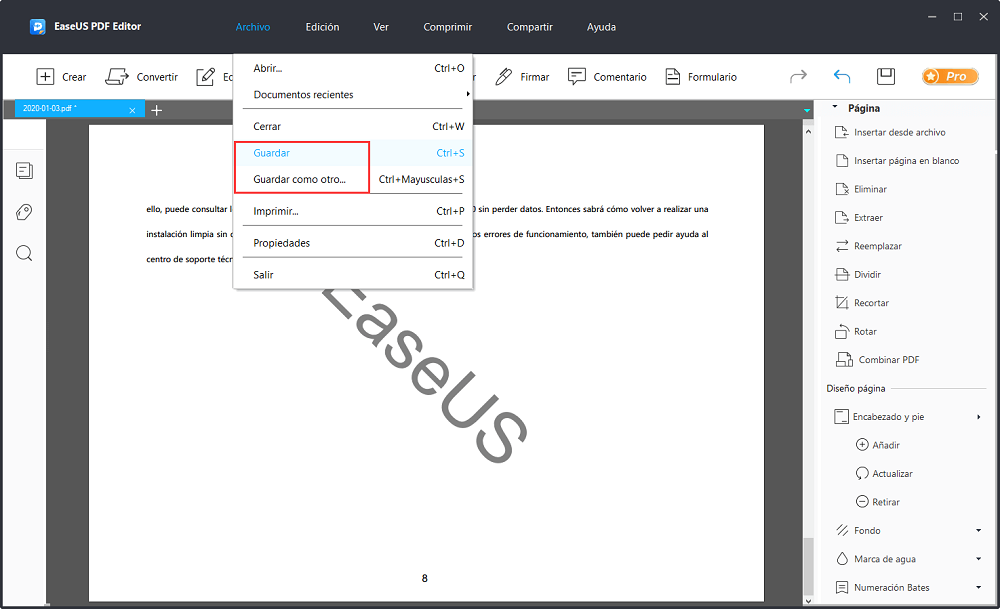Open the Archivo menu
Image resolution: width=1000 pixels, height=609 pixels.
click(253, 27)
